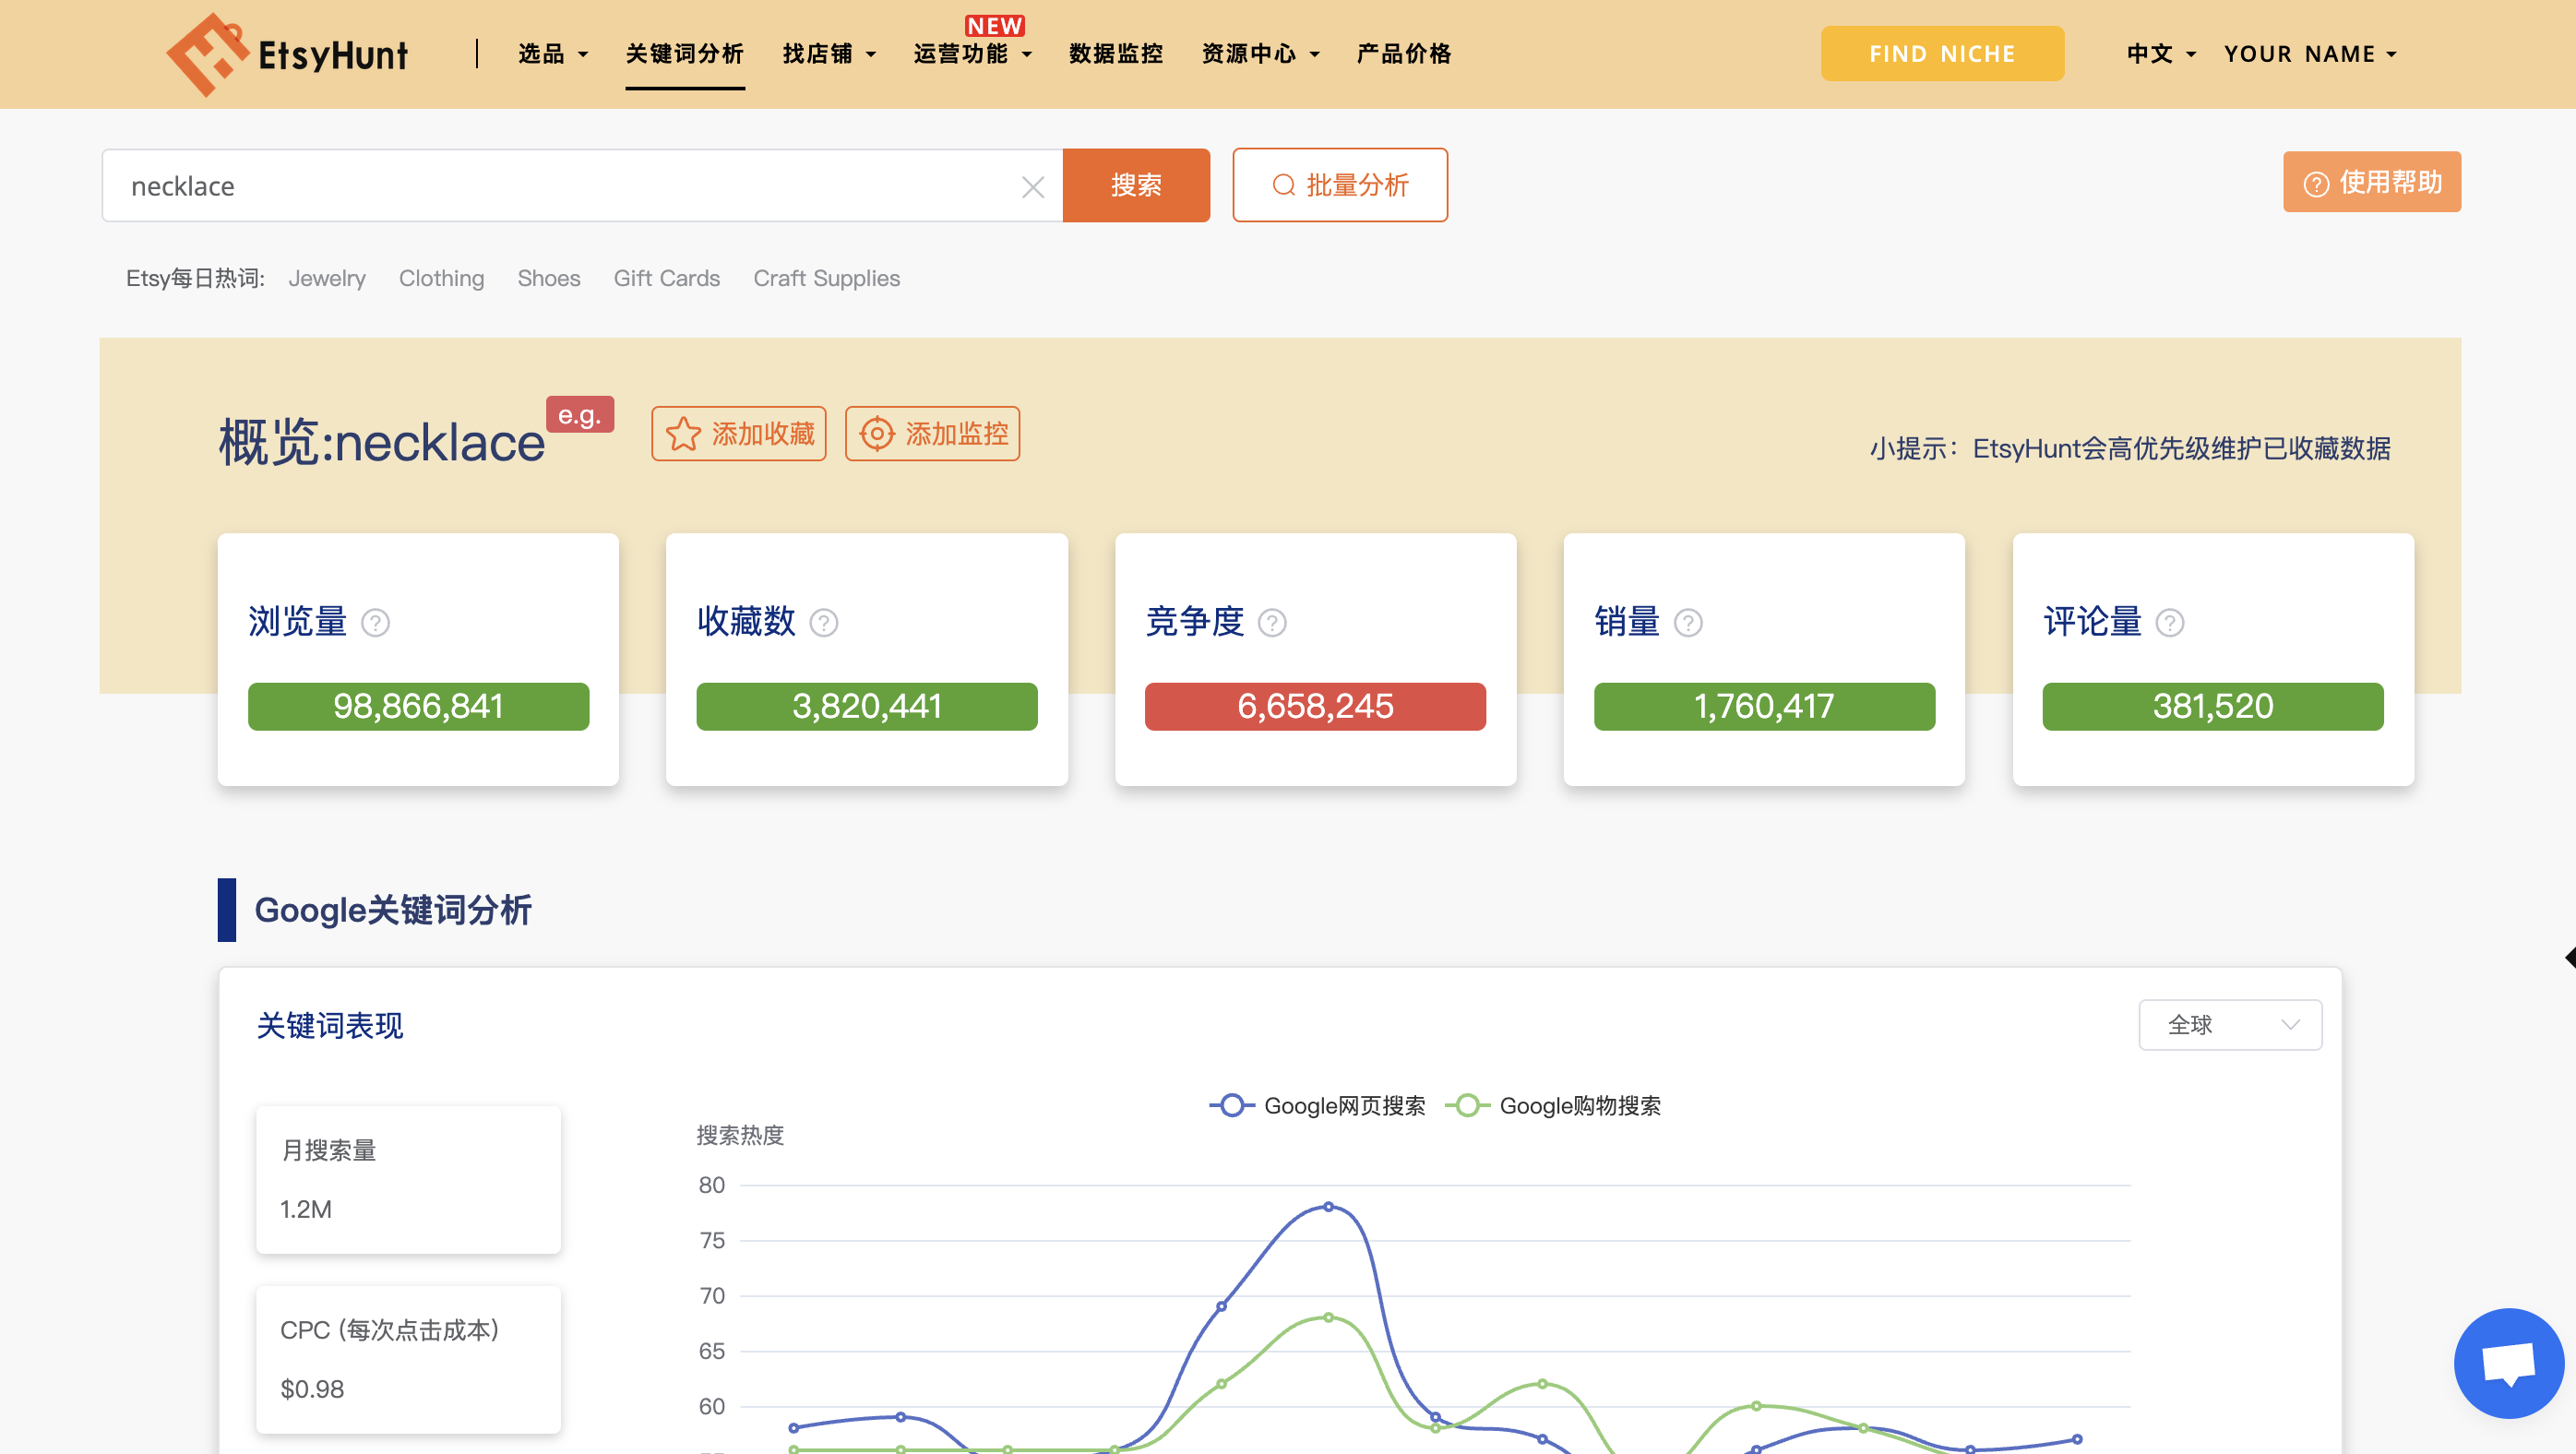Click the question icon beside 销量
This screenshot has height=1454, width=2576.
coord(1688,623)
